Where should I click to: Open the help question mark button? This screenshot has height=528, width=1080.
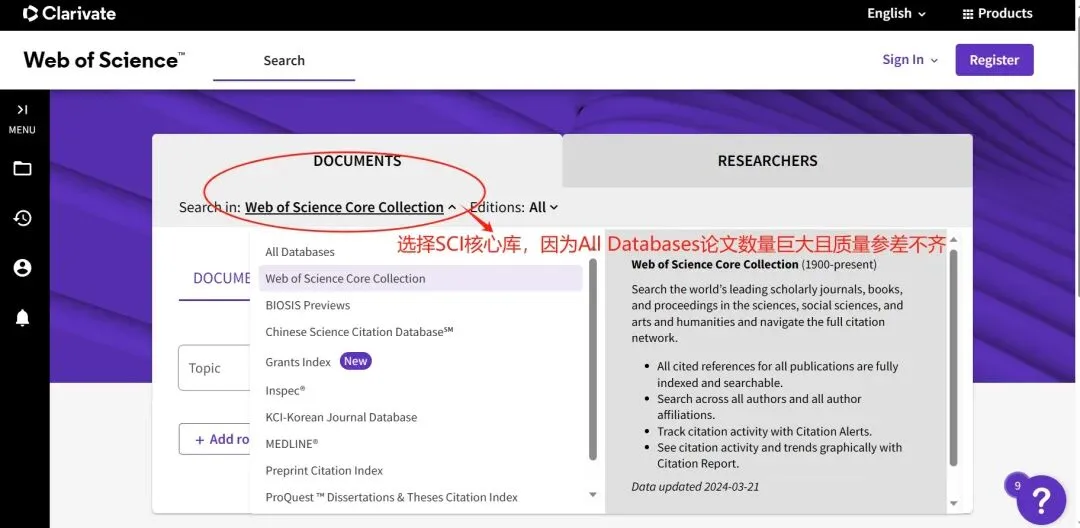(x=1041, y=499)
